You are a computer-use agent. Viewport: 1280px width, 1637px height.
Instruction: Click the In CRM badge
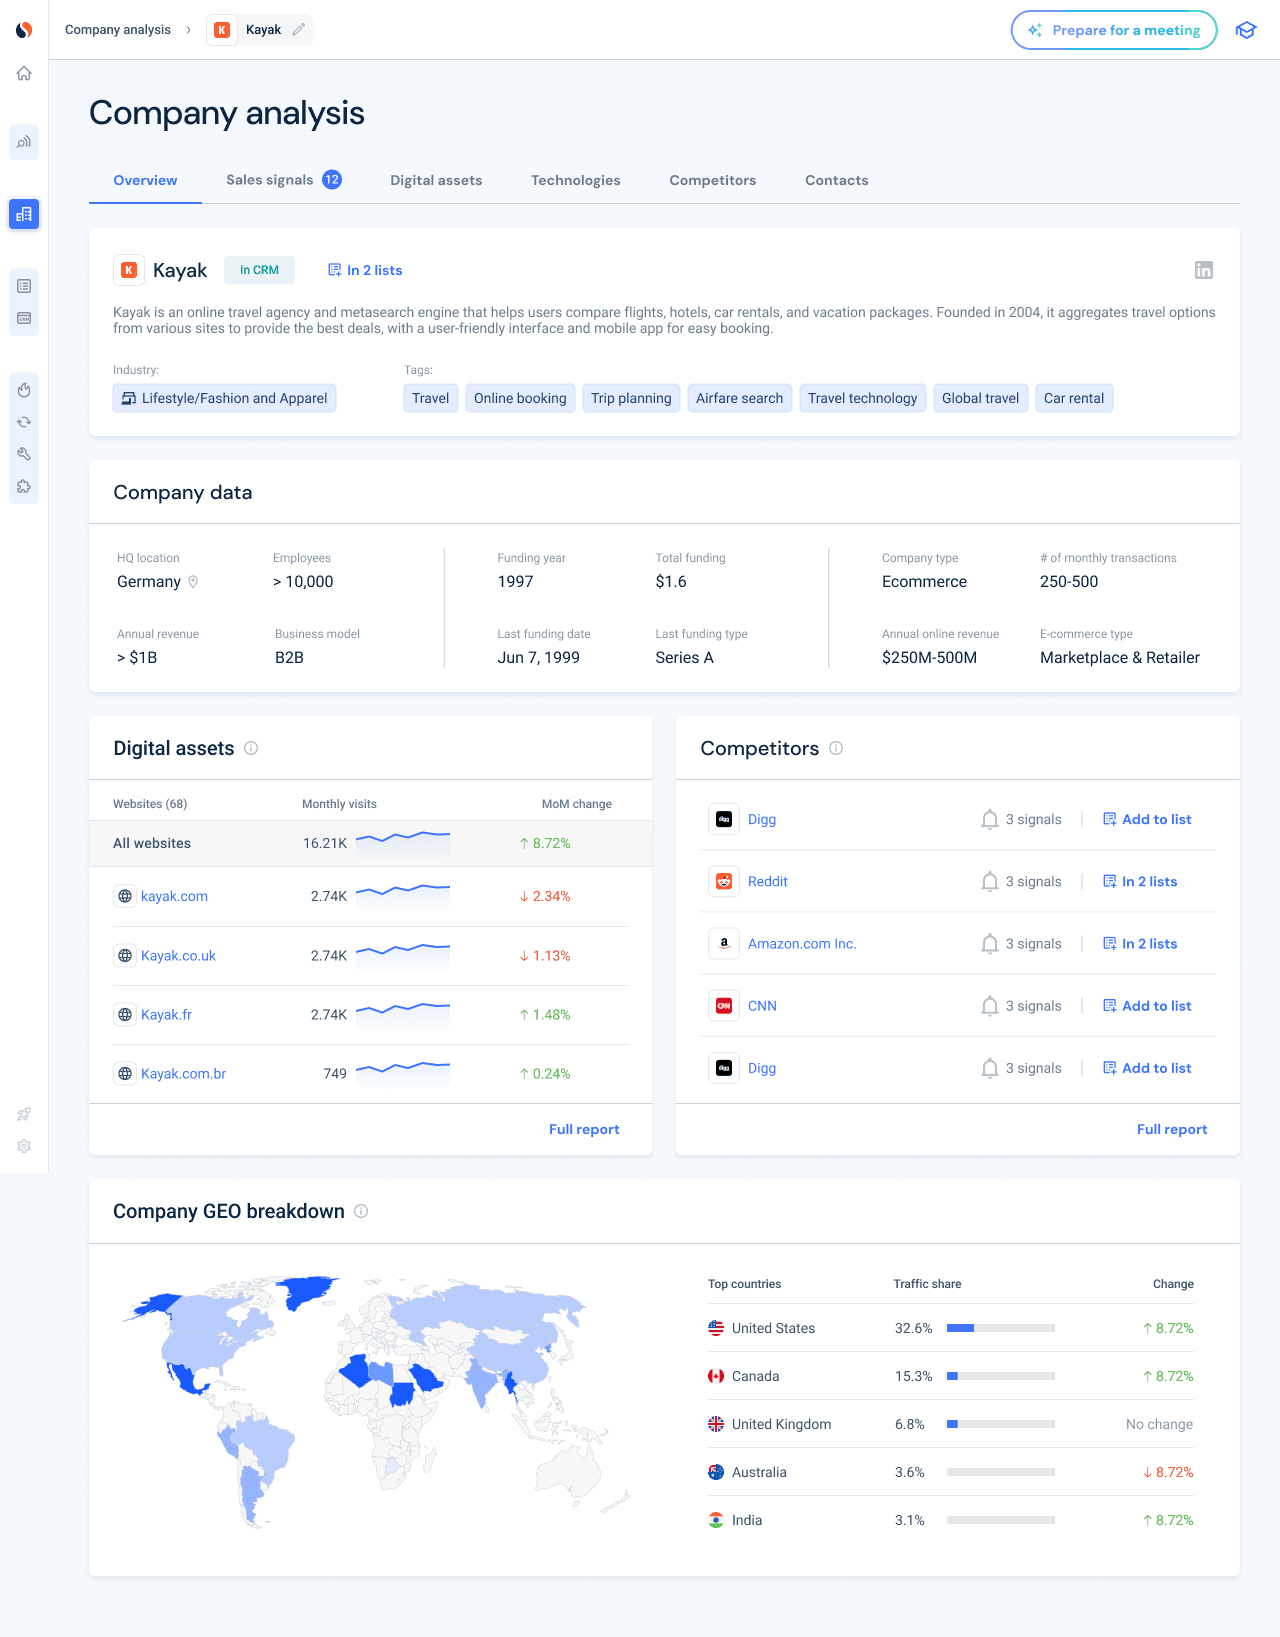pyautogui.click(x=259, y=270)
